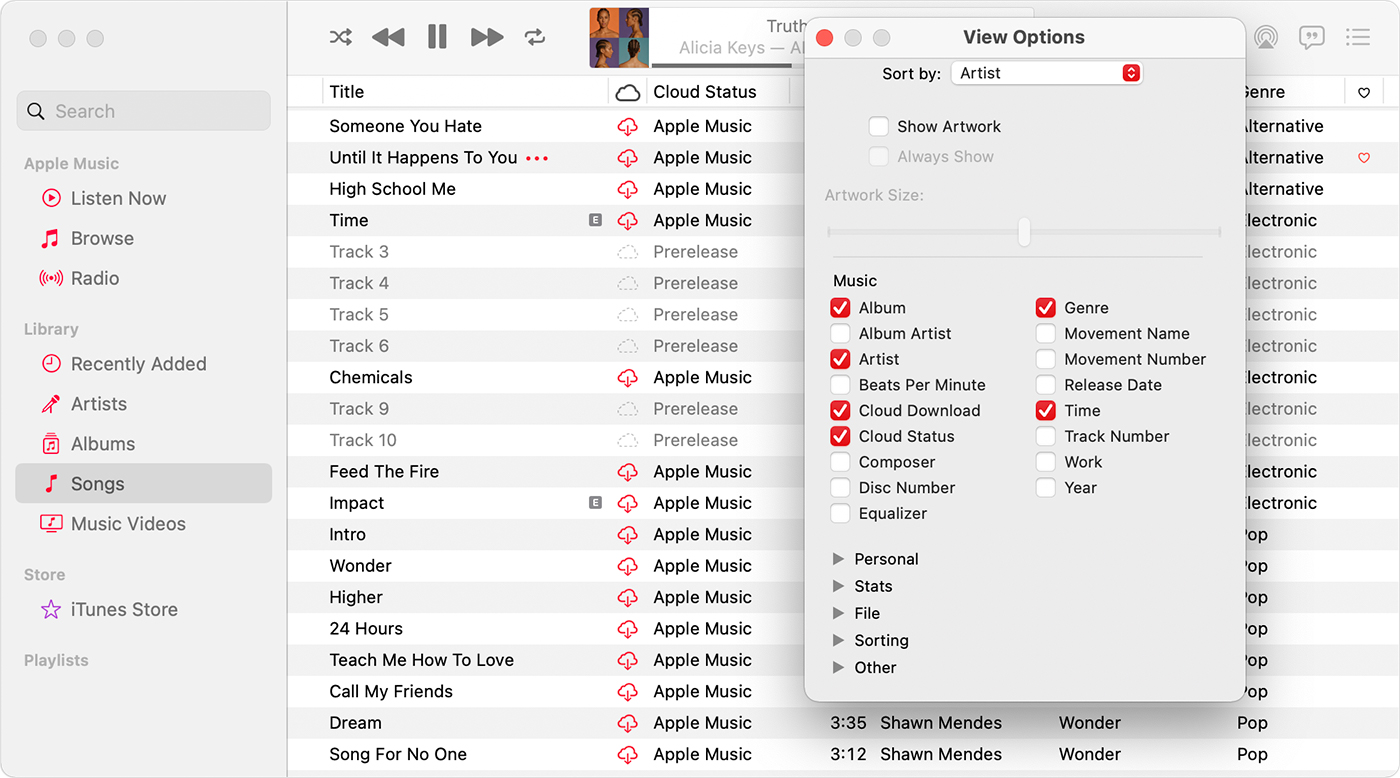Expand the File section
Viewport: 1400px width, 778px height.
839,613
